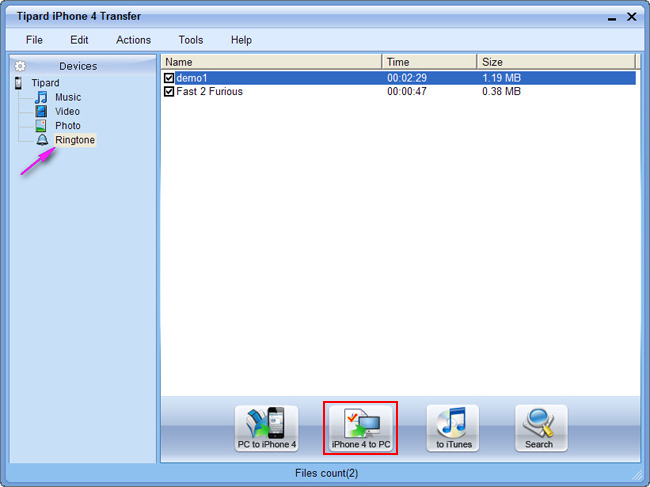Viewport: 650px width, 487px height.
Task: Click the 00:00:47 time cell
Action: pos(407,91)
